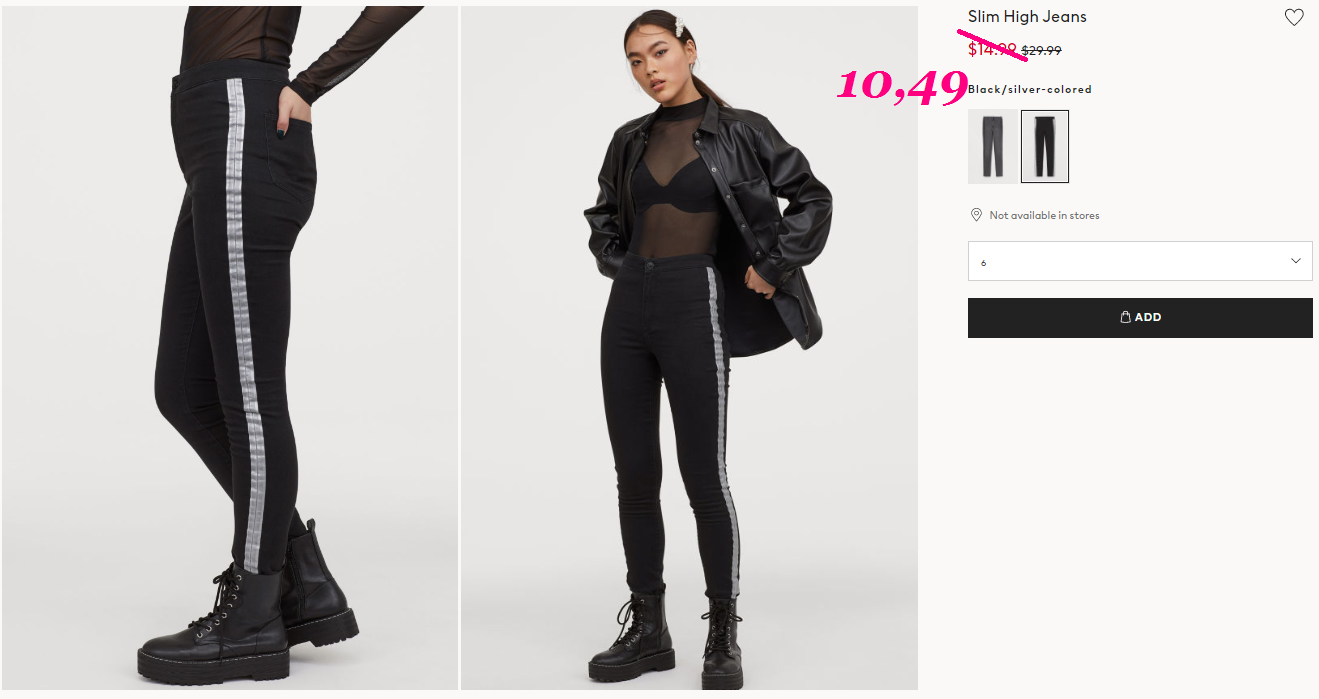Click the crossed-out $14.99 sale price
Image resolution: width=1319 pixels, height=699 pixels.
tap(992, 48)
